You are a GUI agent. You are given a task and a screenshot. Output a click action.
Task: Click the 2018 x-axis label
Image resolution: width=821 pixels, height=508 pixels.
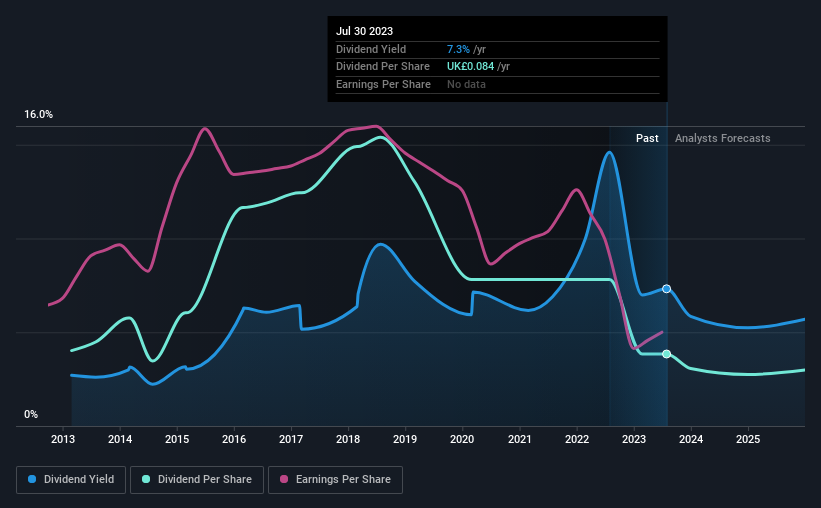coord(348,439)
